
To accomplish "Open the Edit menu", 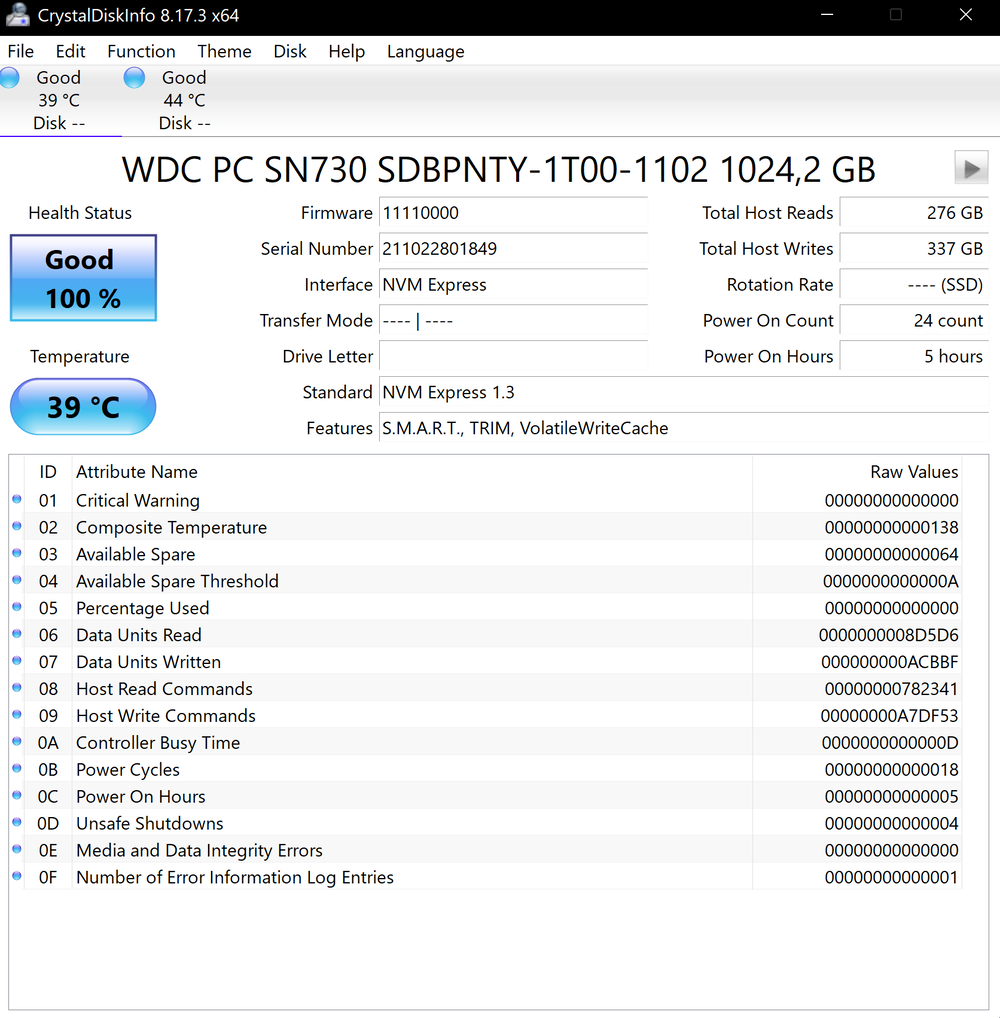I will click(x=70, y=51).
